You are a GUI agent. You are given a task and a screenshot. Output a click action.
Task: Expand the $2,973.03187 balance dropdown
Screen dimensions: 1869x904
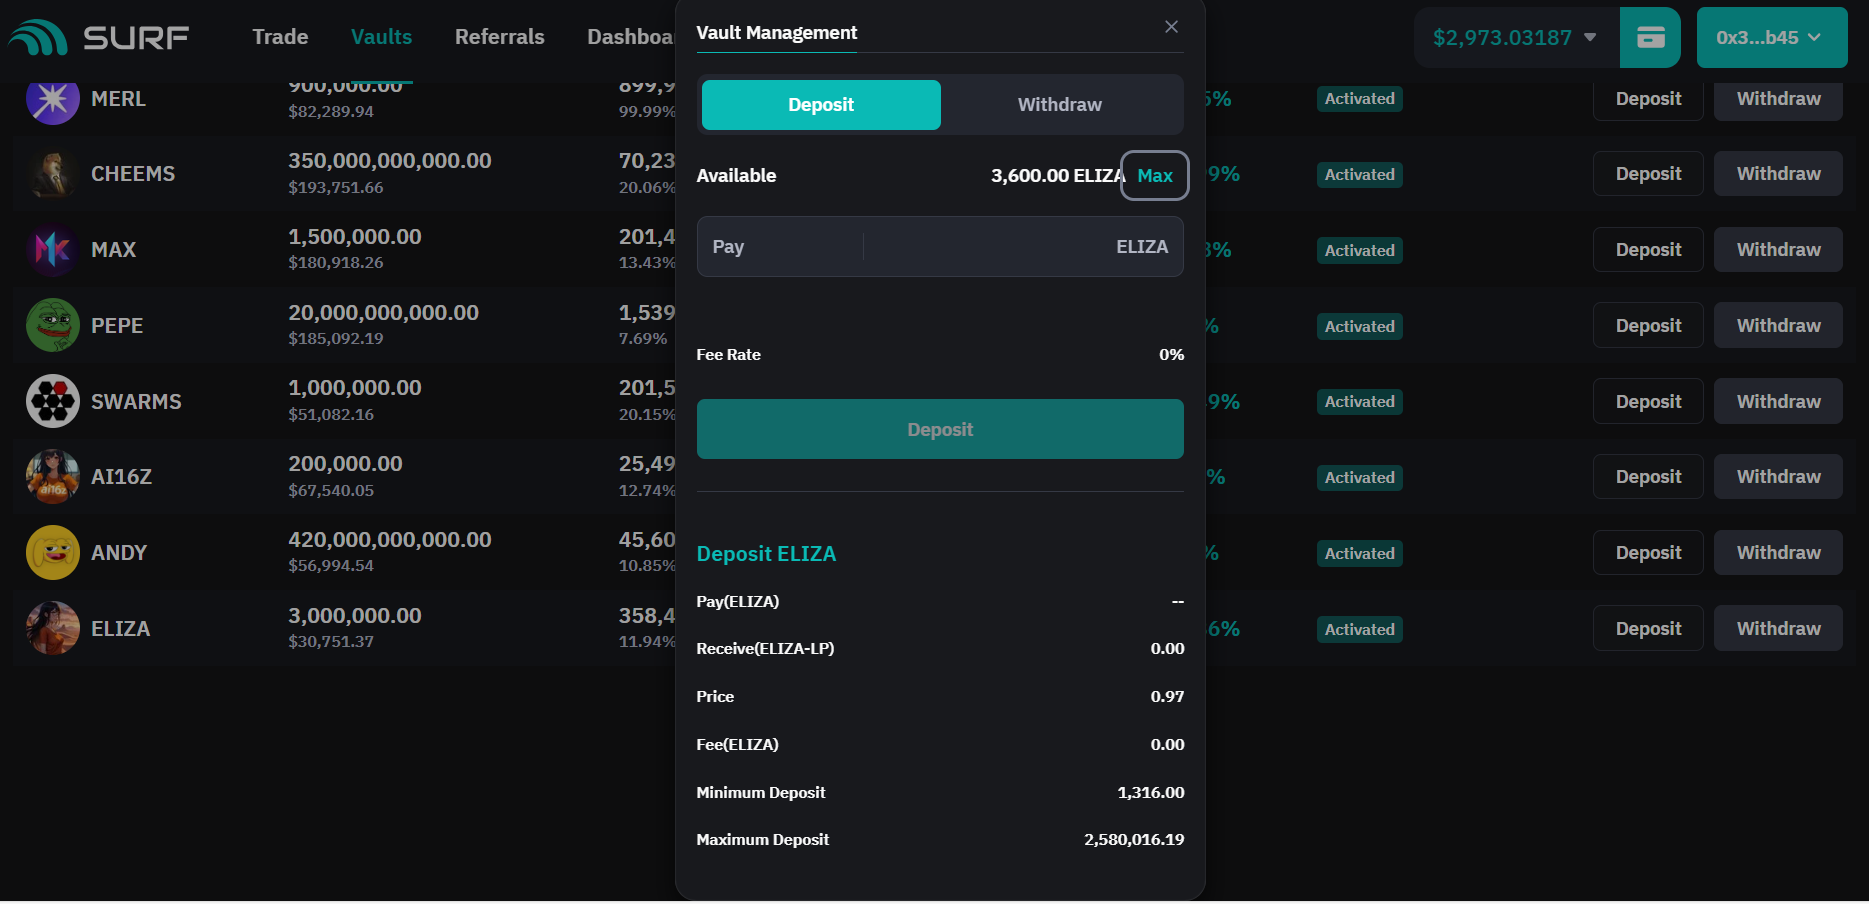click(x=1515, y=38)
